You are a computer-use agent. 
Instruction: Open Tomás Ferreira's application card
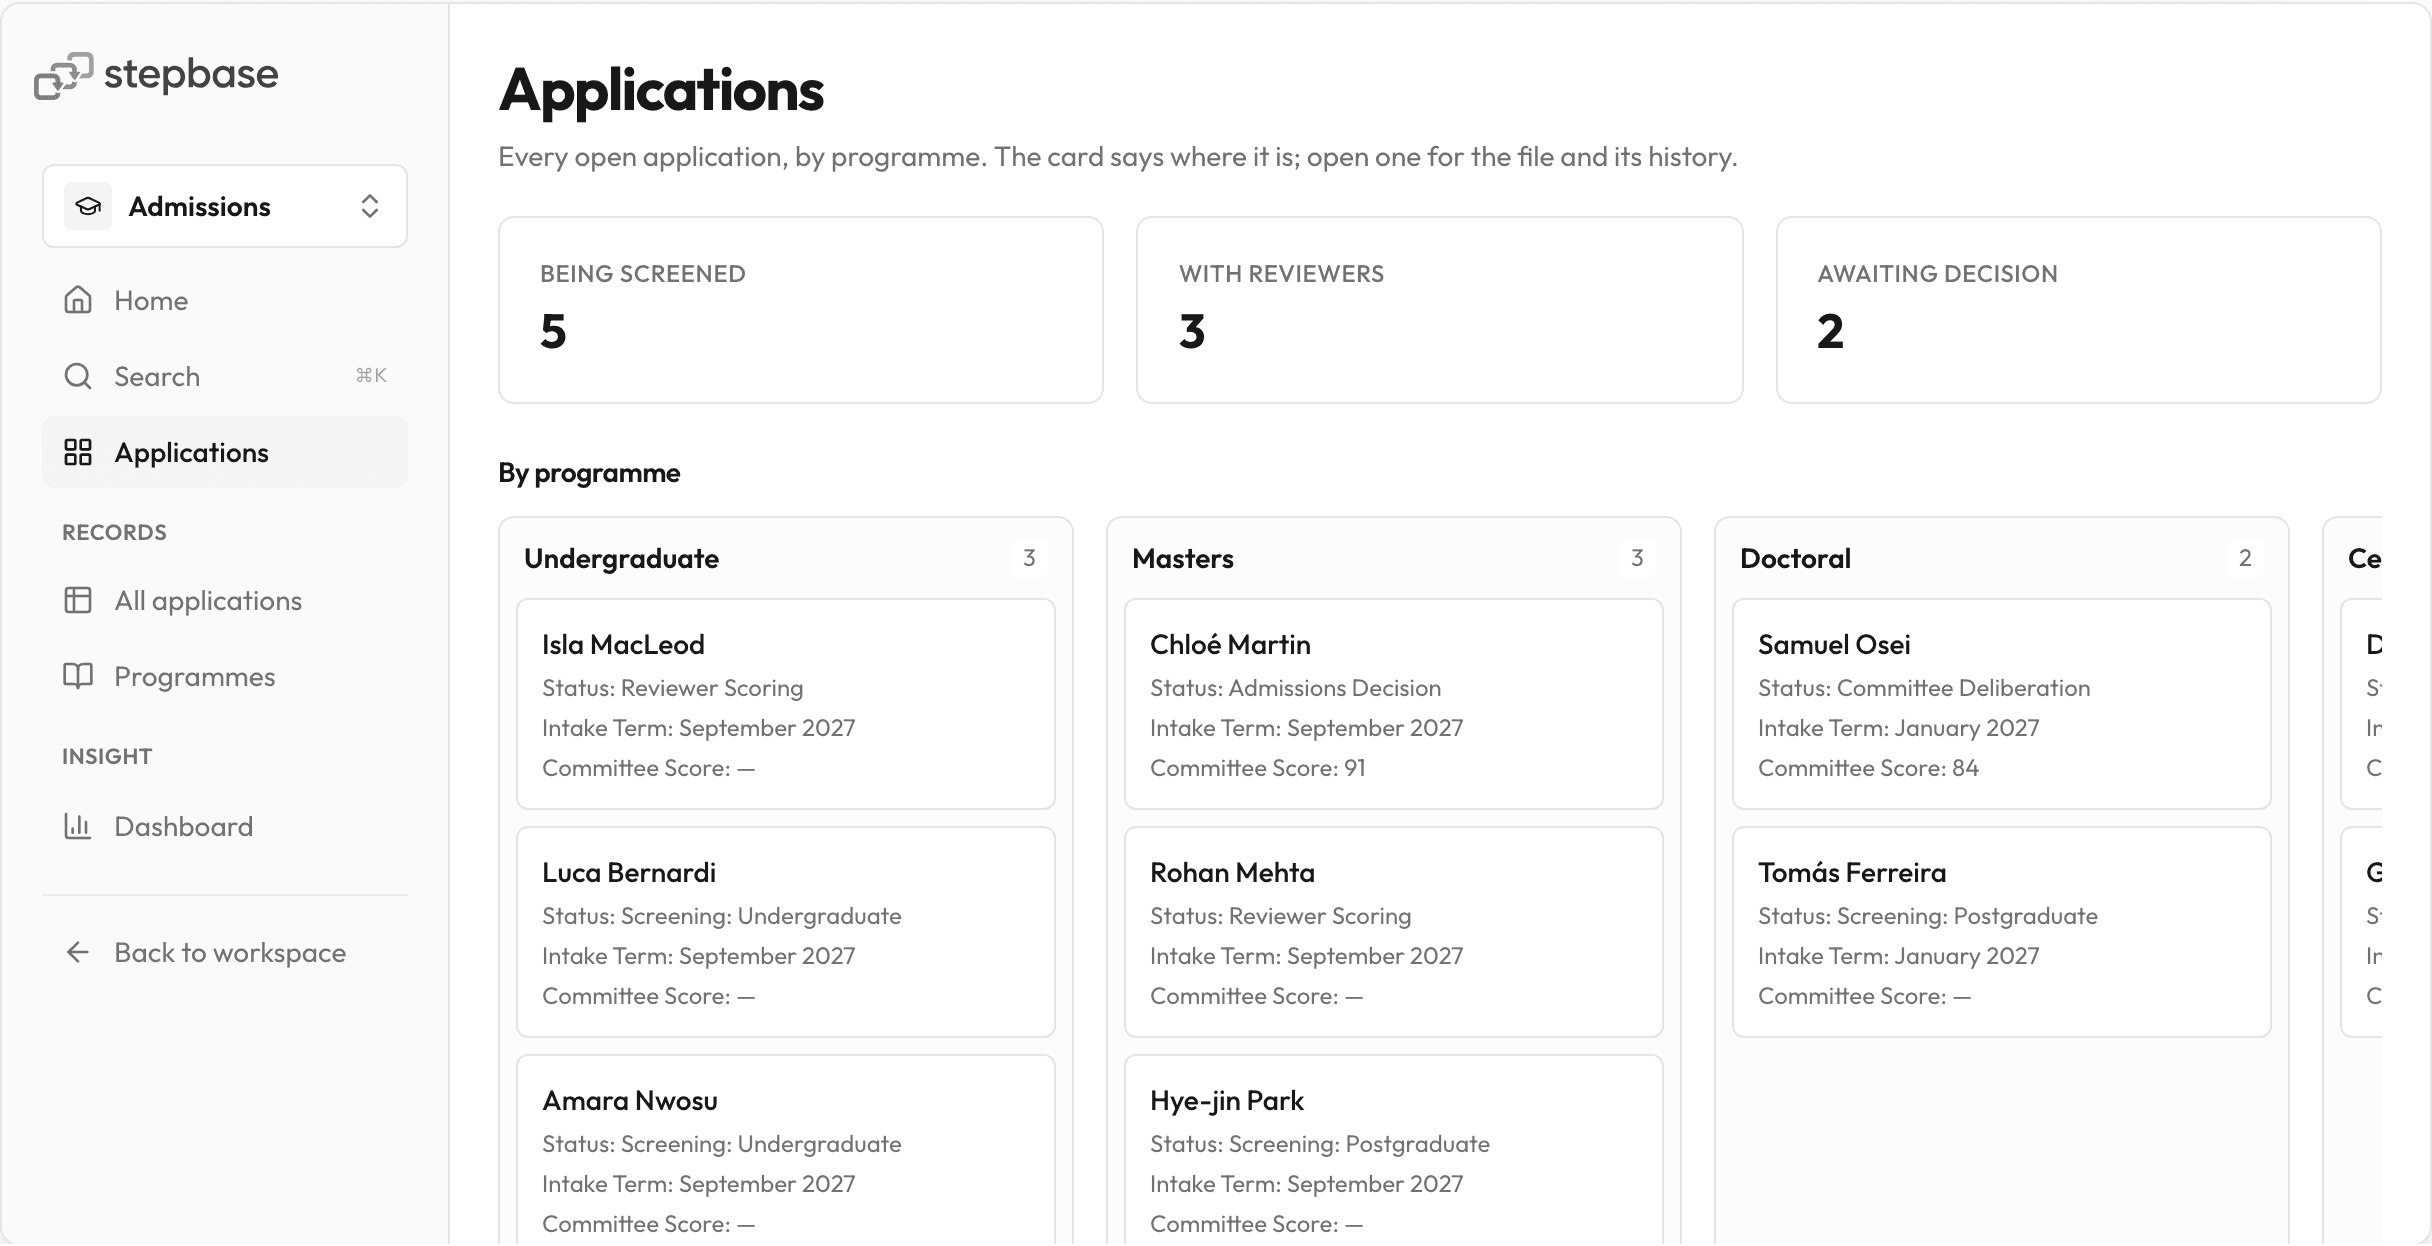tap(2002, 932)
